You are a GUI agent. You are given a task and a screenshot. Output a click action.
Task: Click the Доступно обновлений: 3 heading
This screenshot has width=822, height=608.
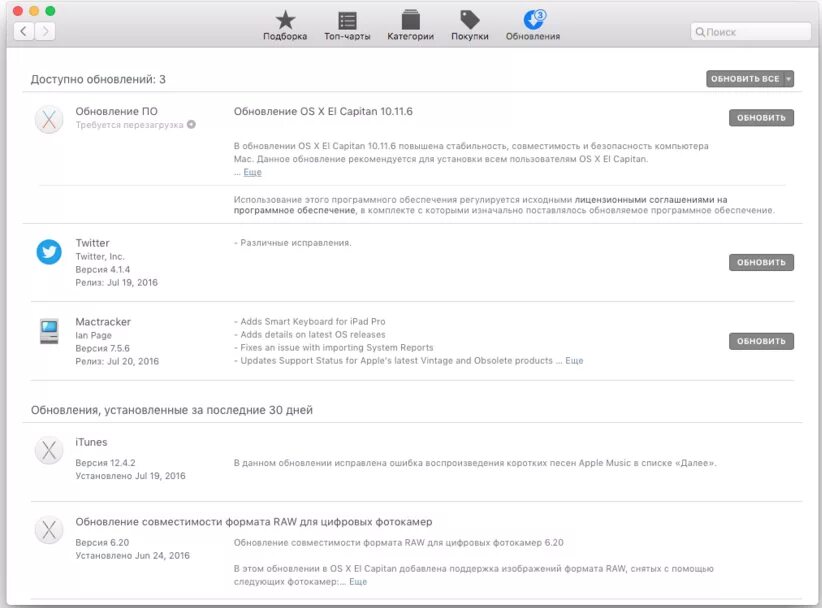tap(98, 79)
